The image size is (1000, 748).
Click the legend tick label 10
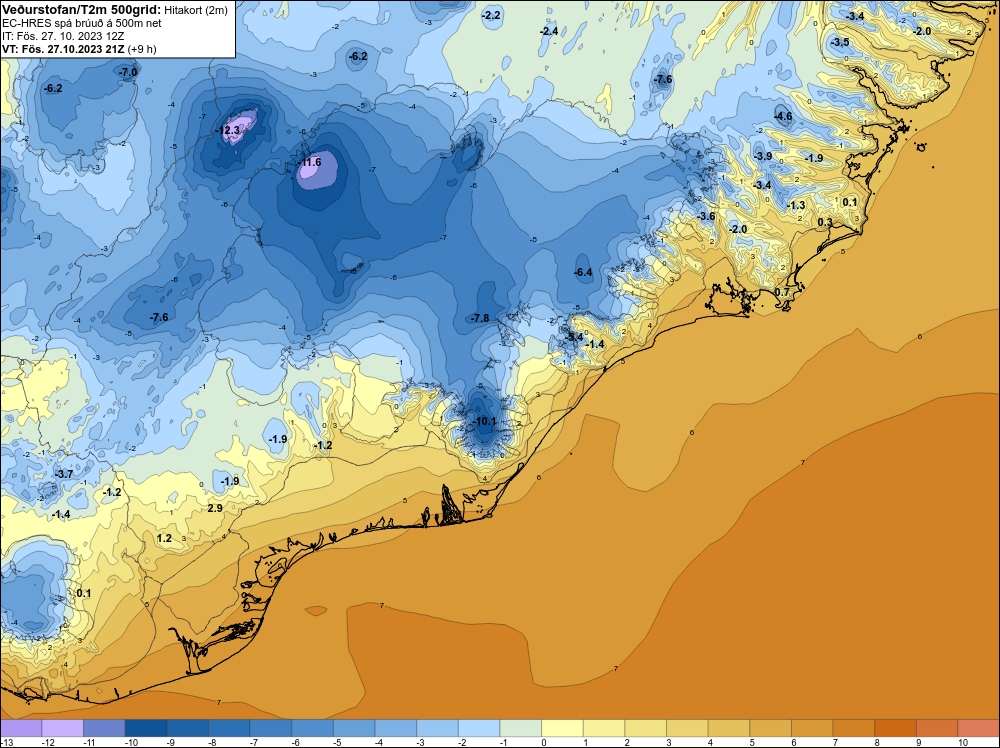963,742
